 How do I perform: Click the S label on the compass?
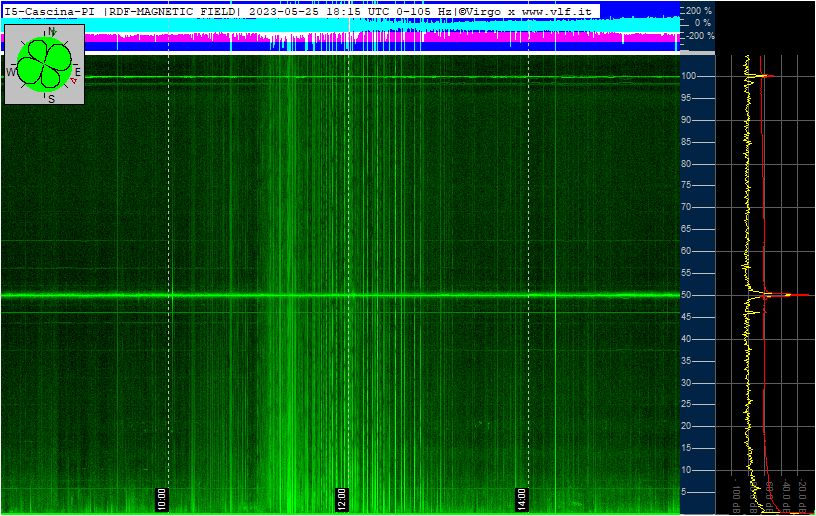[51, 99]
